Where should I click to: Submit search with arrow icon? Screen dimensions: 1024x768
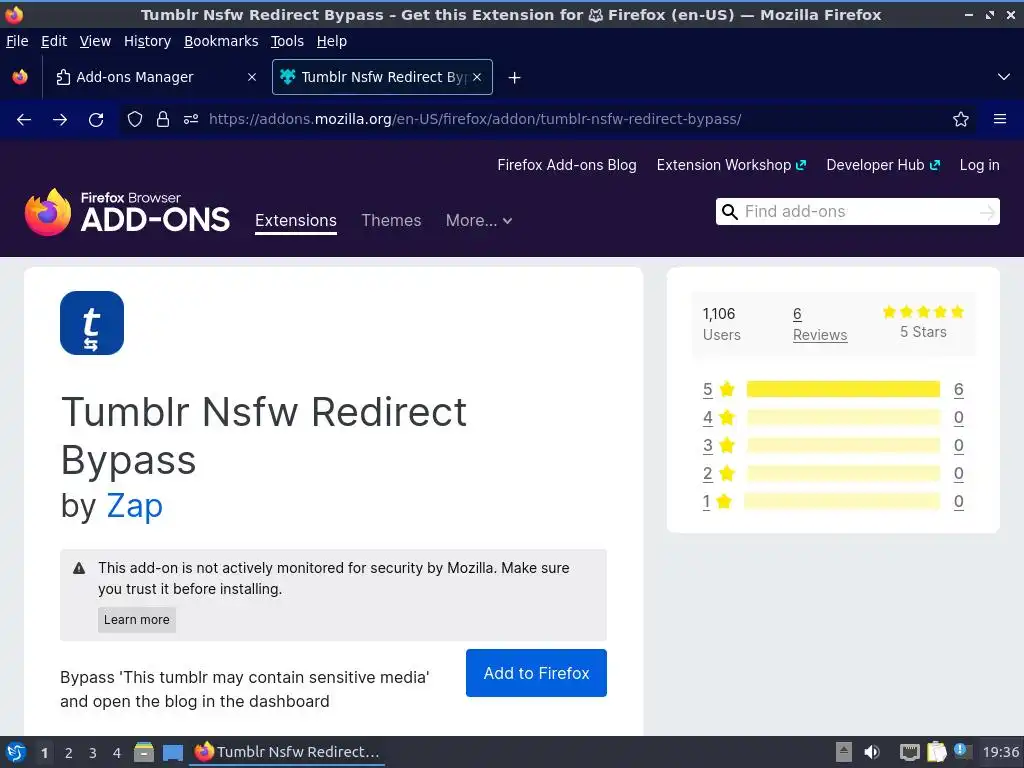click(x=987, y=212)
